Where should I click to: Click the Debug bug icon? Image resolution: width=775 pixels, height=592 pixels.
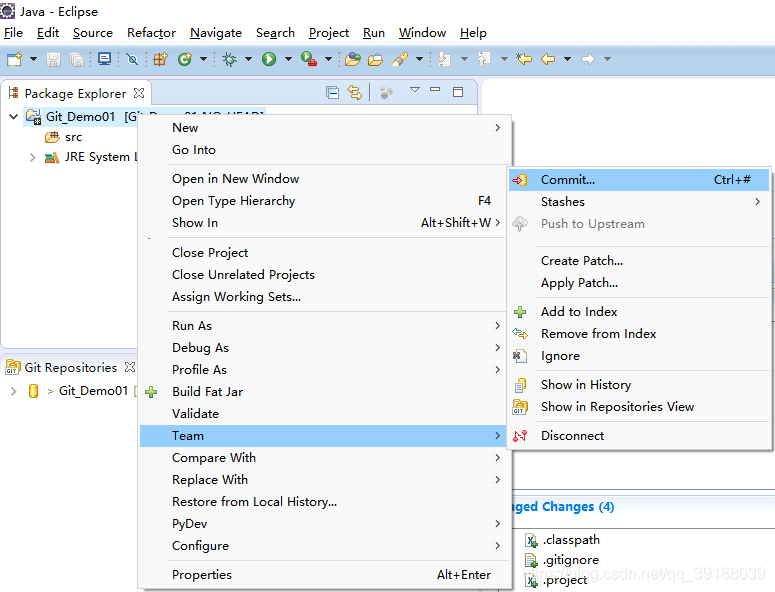point(229,59)
